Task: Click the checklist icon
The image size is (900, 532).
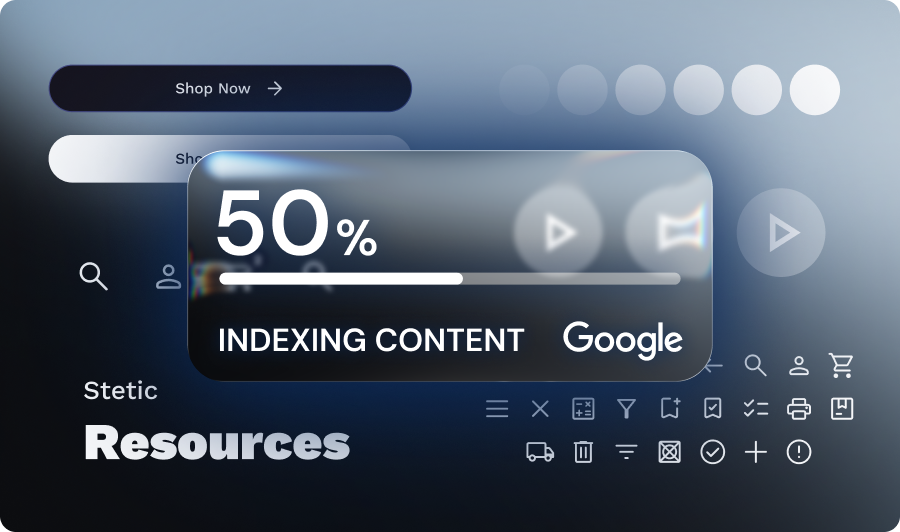Action: [755, 409]
